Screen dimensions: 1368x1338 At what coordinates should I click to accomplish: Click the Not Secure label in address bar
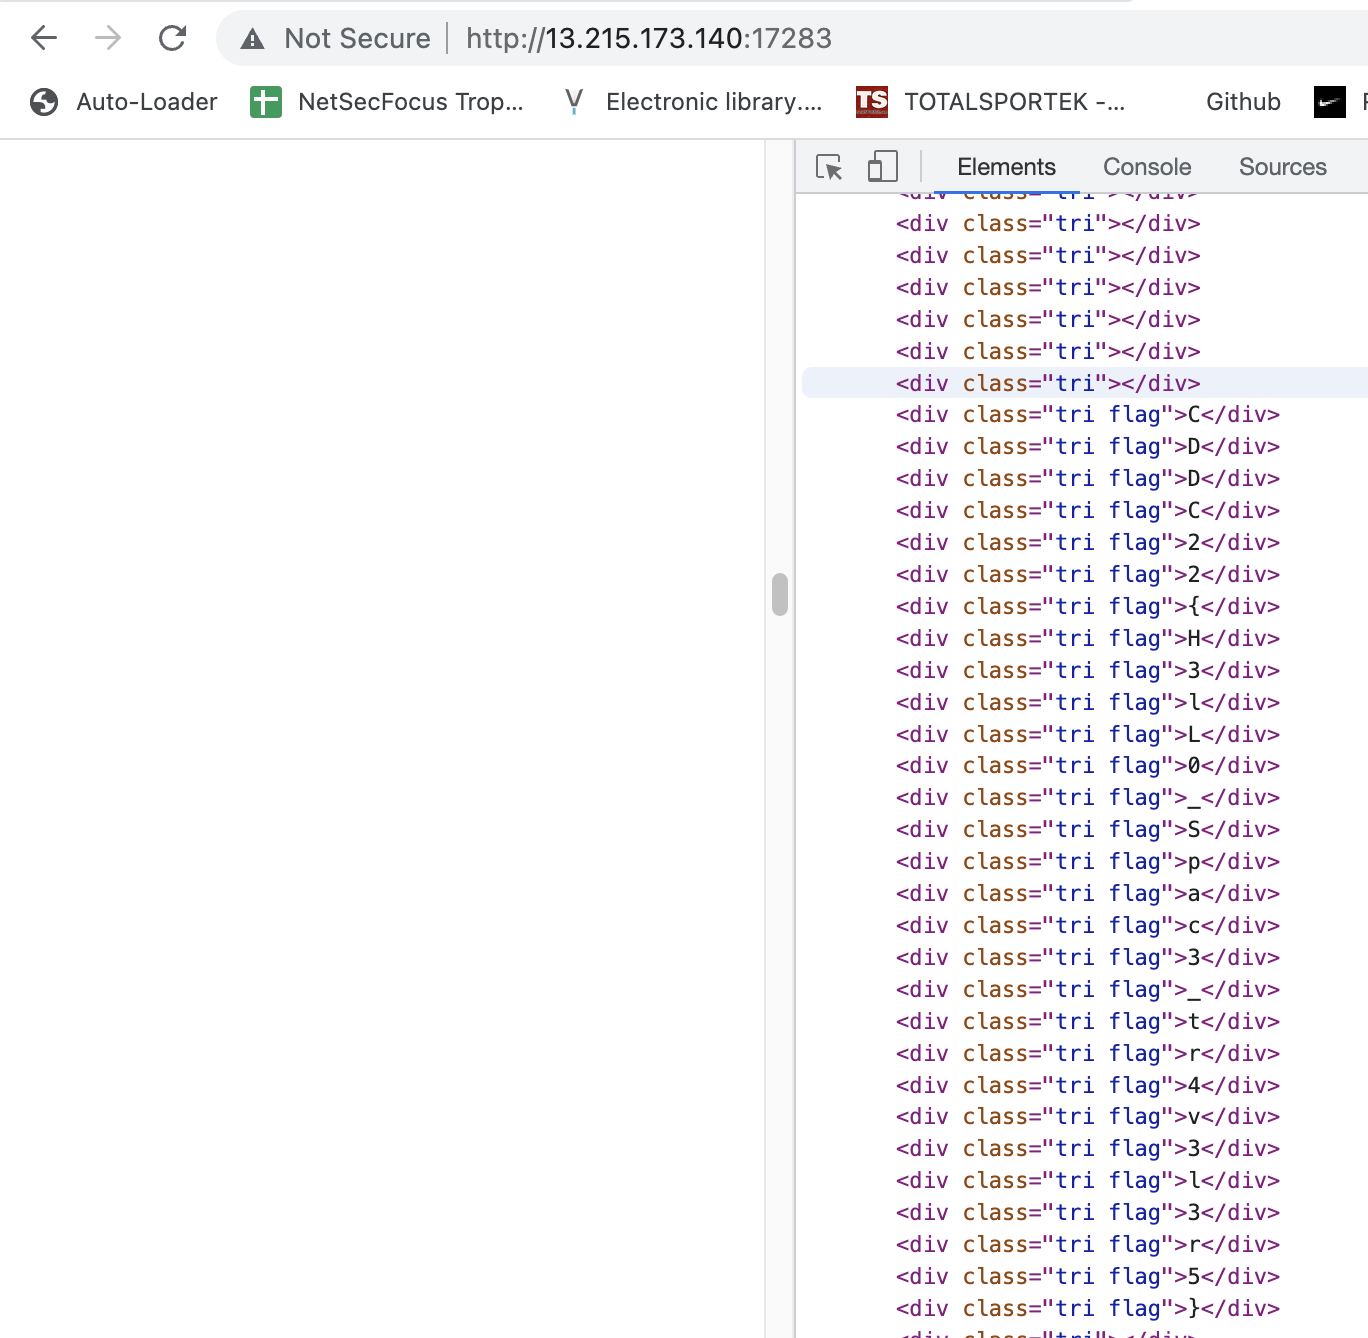pos(357,38)
